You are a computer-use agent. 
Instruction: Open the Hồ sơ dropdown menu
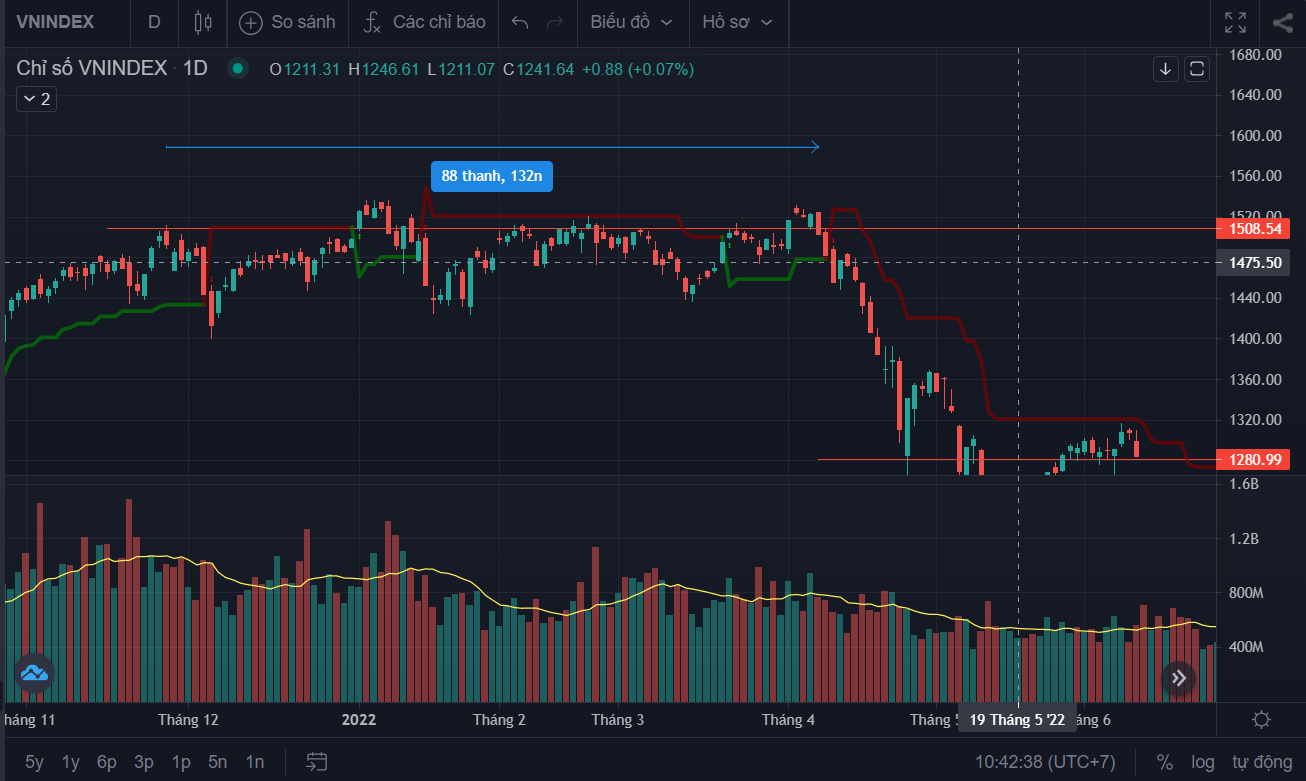tap(738, 22)
